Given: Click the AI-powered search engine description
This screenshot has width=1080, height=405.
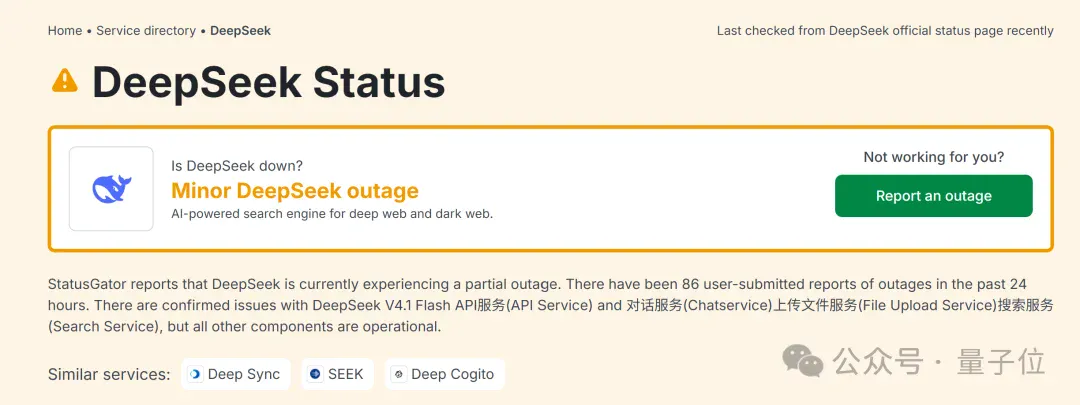Looking at the screenshot, I should 332,214.
